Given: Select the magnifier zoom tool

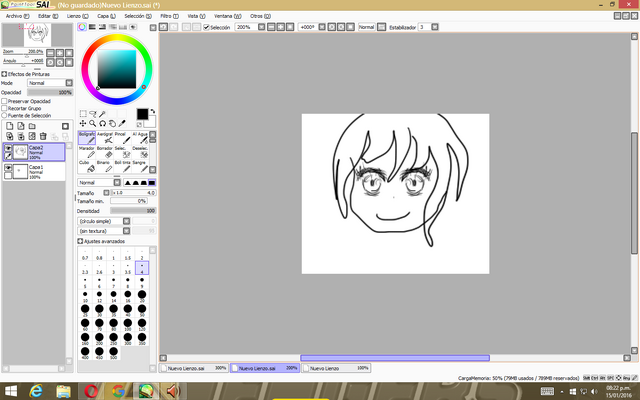Looking at the screenshot, I should pos(93,123).
